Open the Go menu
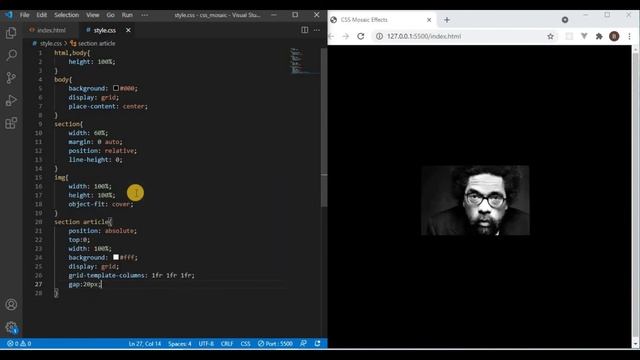 111,15
